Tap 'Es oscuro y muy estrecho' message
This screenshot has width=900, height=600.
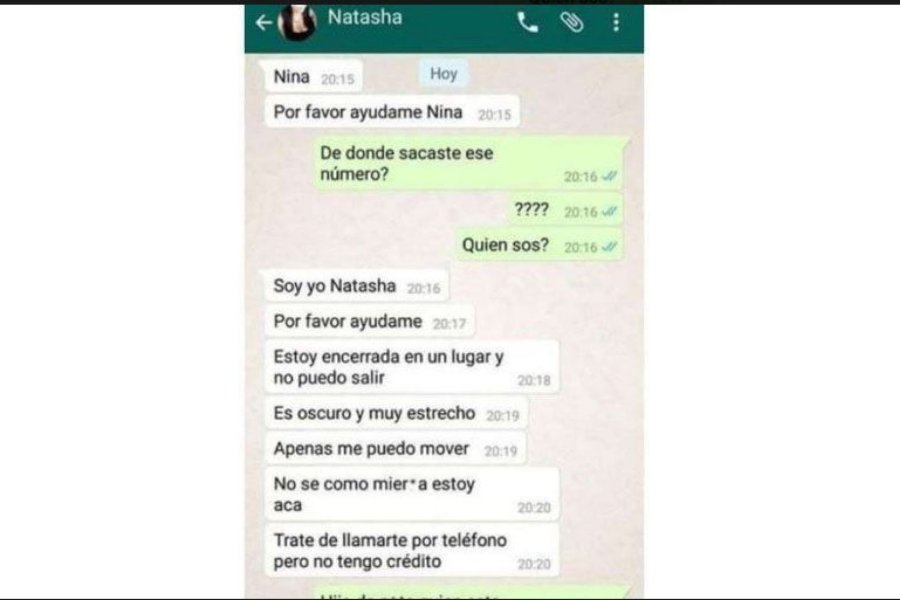click(396, 413)
